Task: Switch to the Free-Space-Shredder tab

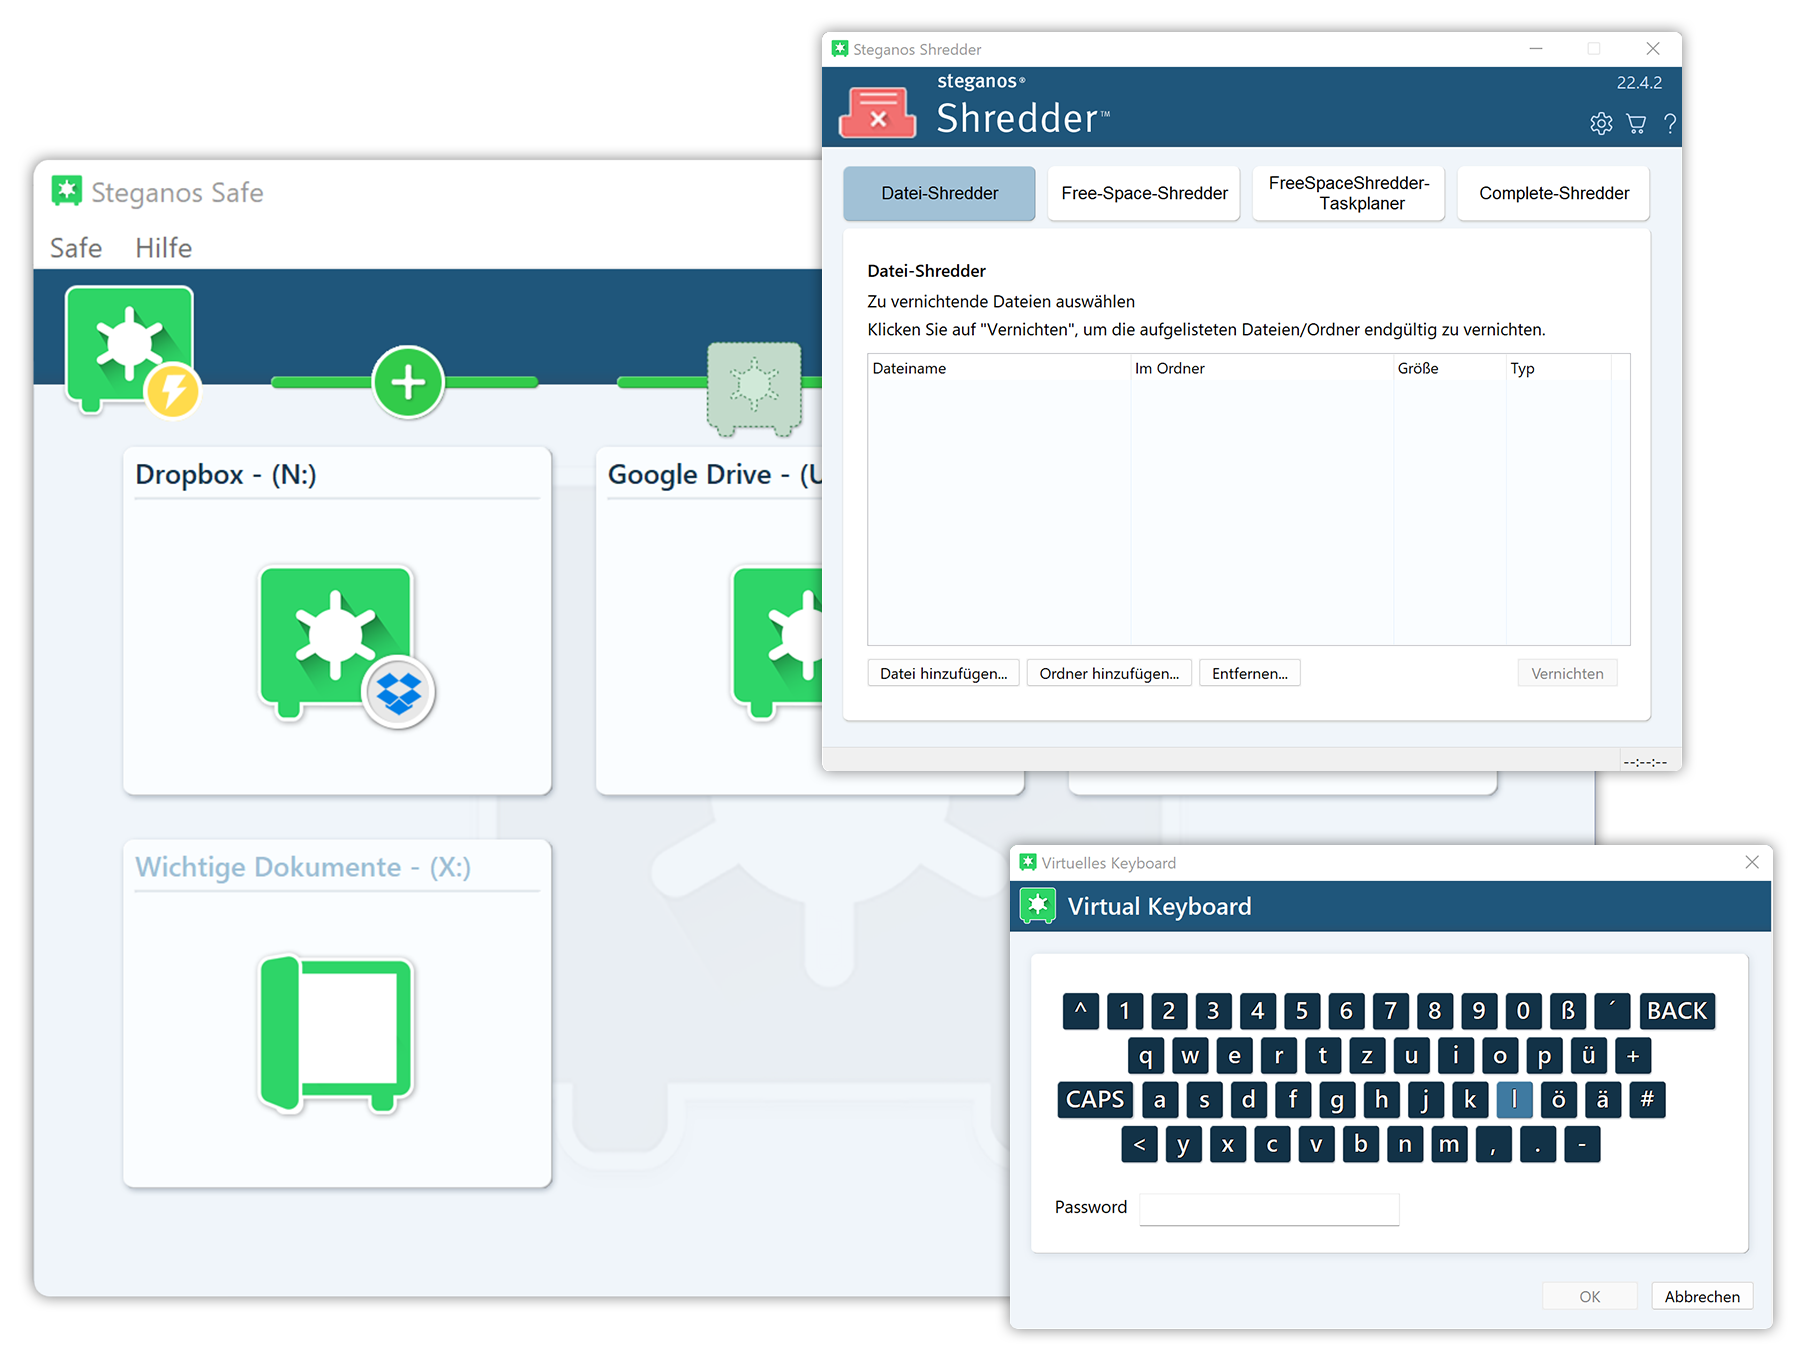Action: (x=1144, y=193)
